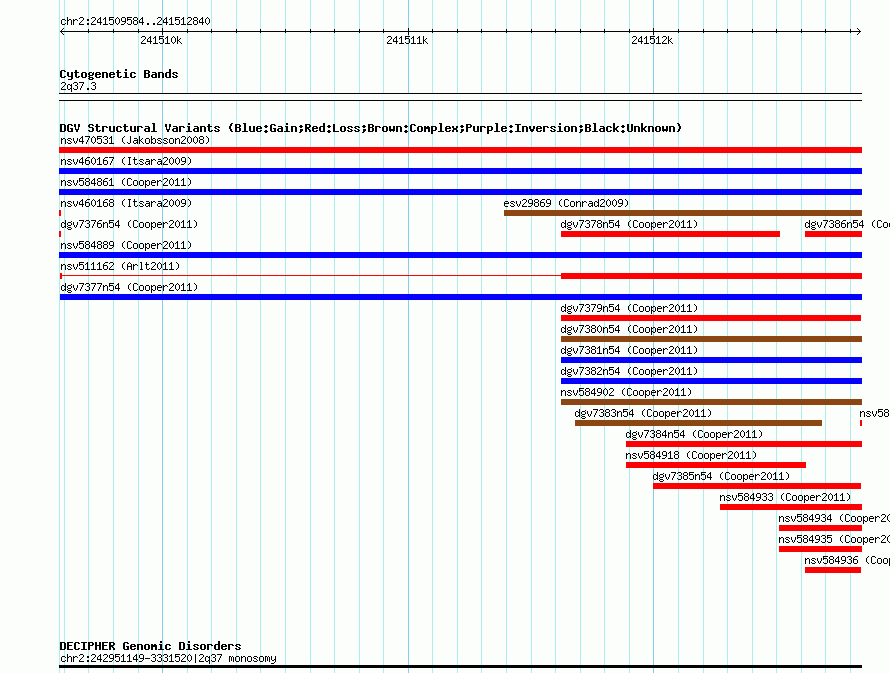
Task: Select the nsv511162 (Arlt2011) label
Action: (120, 266)
